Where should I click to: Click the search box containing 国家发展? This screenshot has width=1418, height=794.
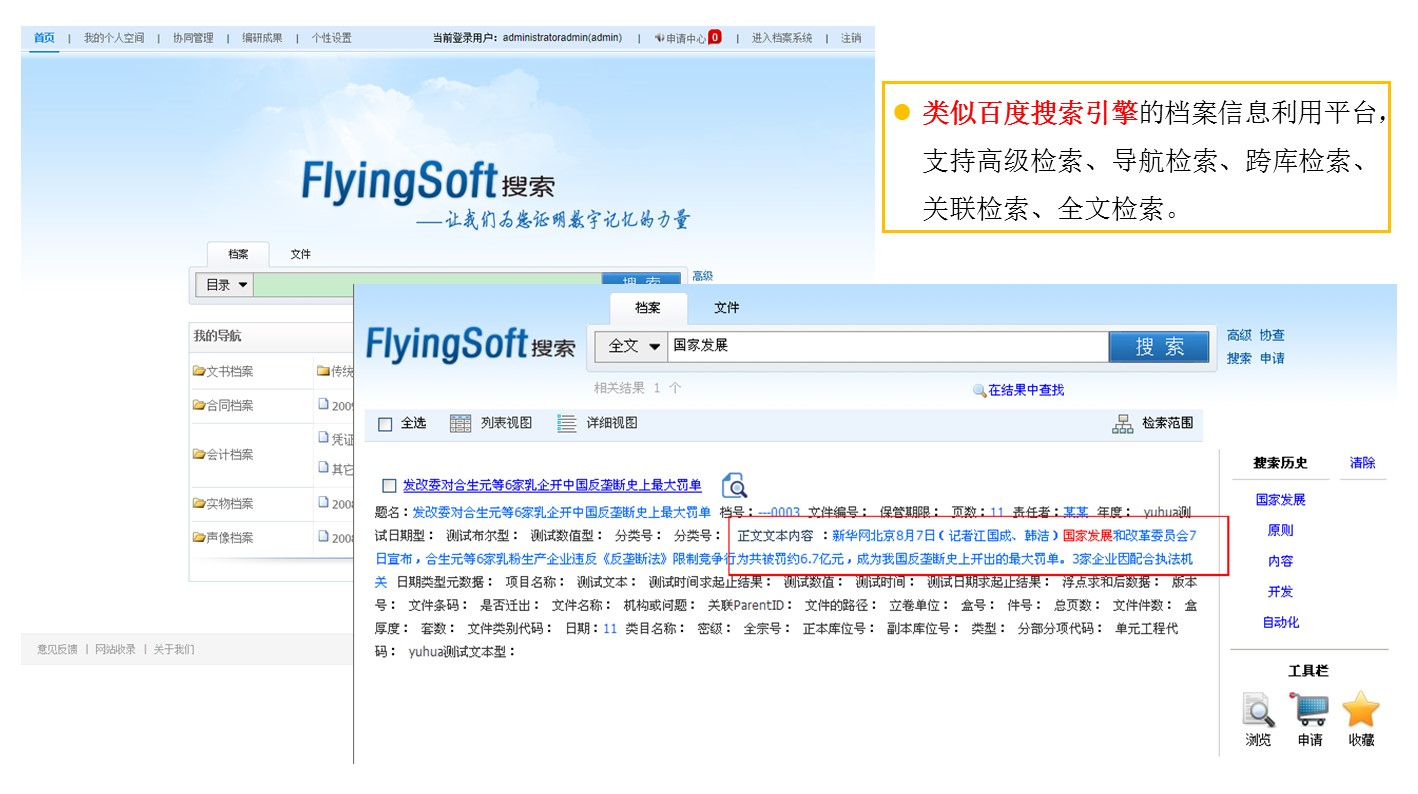coord(888,347)
